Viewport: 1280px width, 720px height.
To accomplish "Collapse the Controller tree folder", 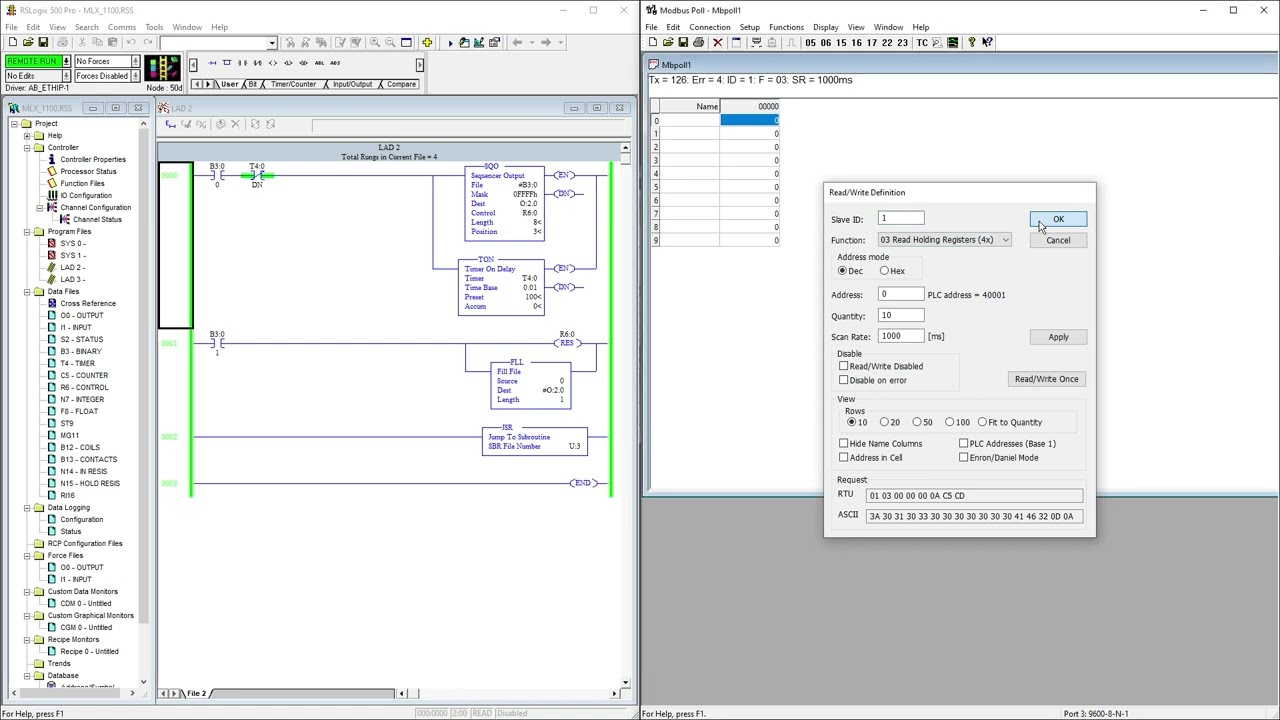I will point(27,147).
